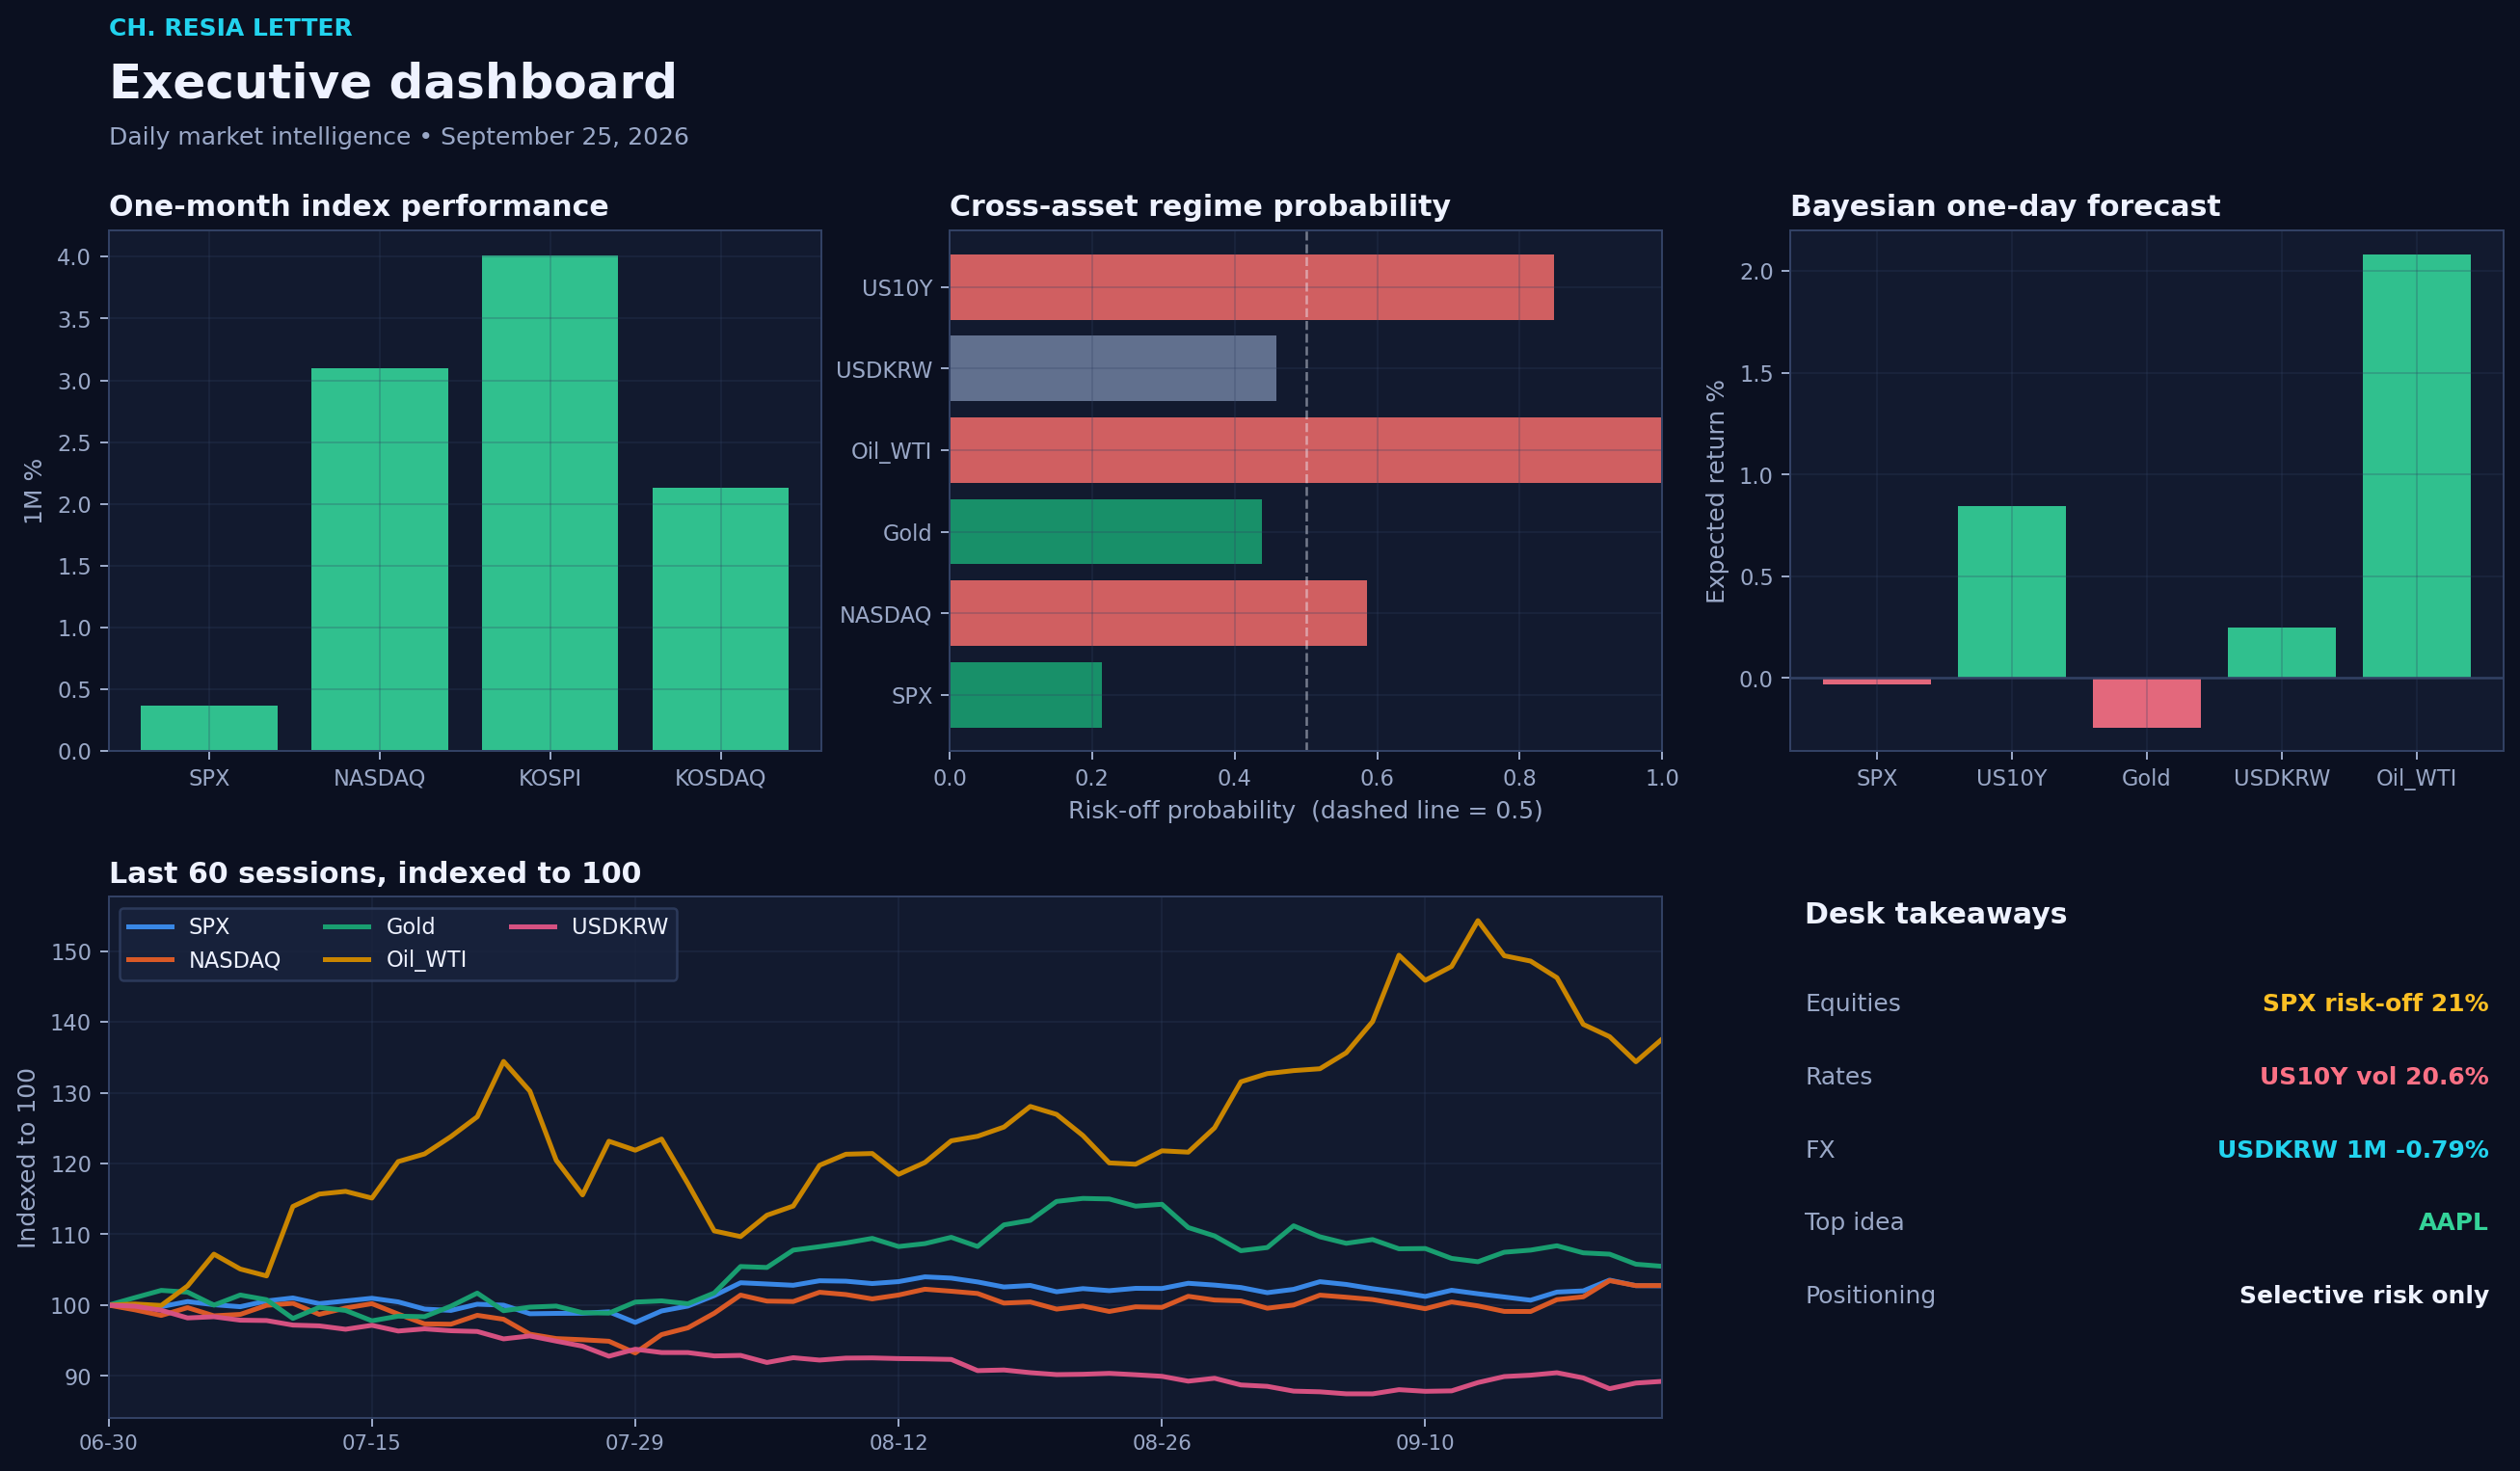Select the US10Y risk-off probability bar
This screenshot has width=2520, height=1471.
coord(1252,287)
